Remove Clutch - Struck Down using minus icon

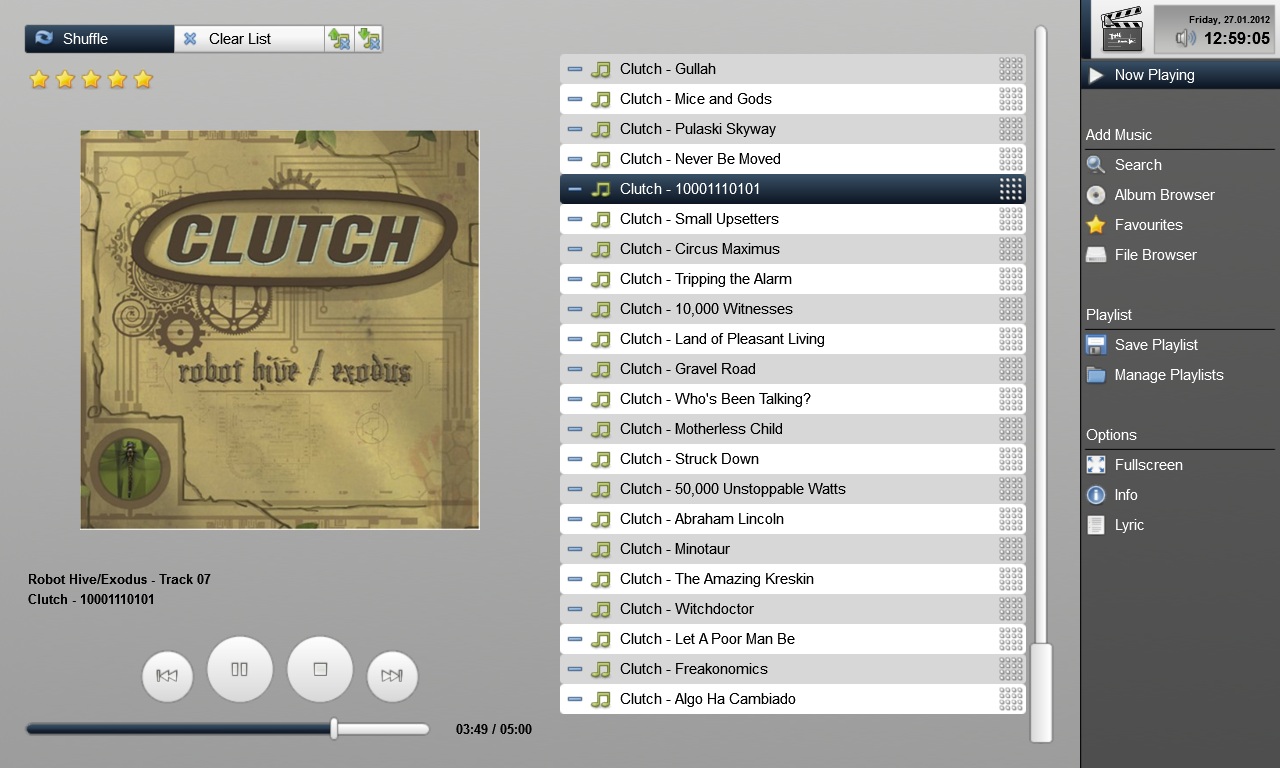[x=575, y=459]
